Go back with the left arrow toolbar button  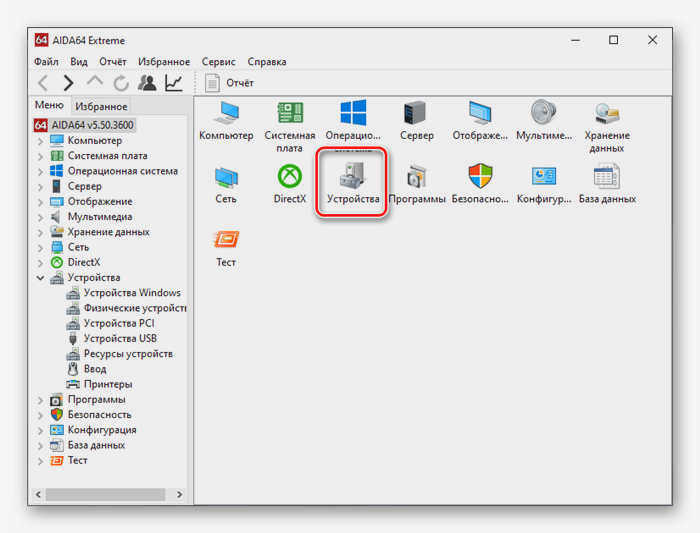[x=43, y=83]
